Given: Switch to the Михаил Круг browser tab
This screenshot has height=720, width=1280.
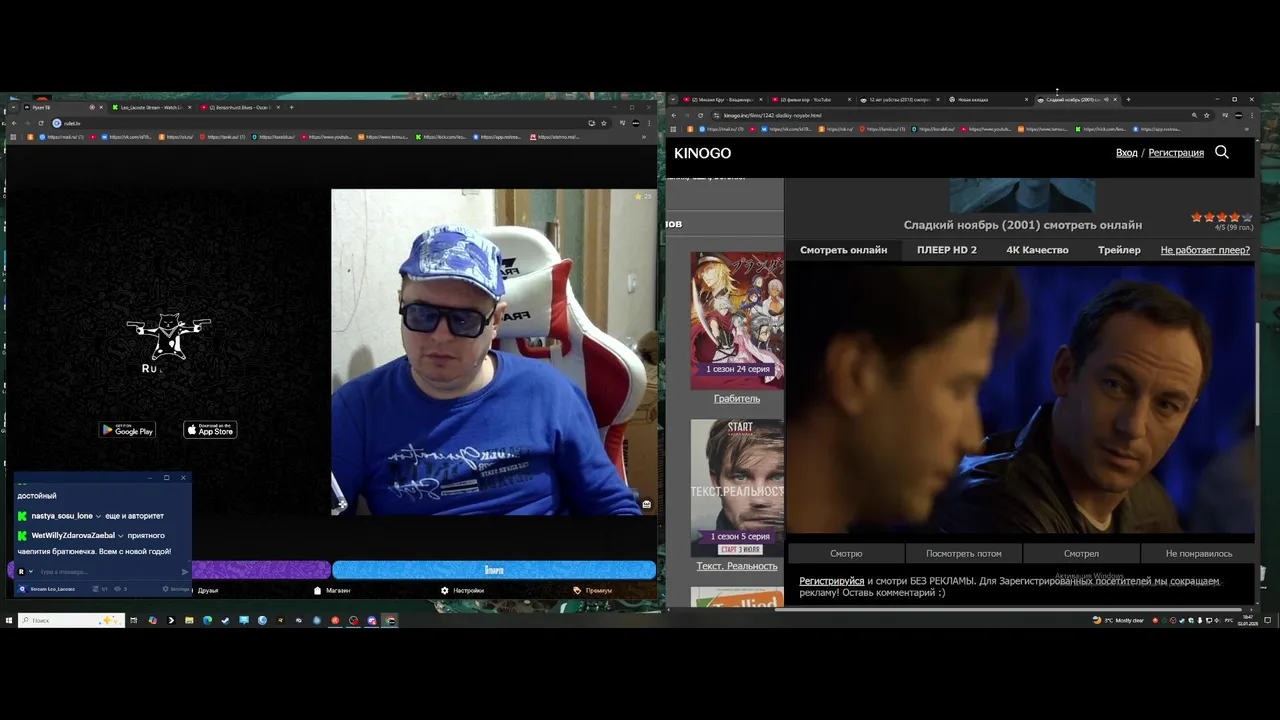Looking at the screenshot, I should 724,99.
